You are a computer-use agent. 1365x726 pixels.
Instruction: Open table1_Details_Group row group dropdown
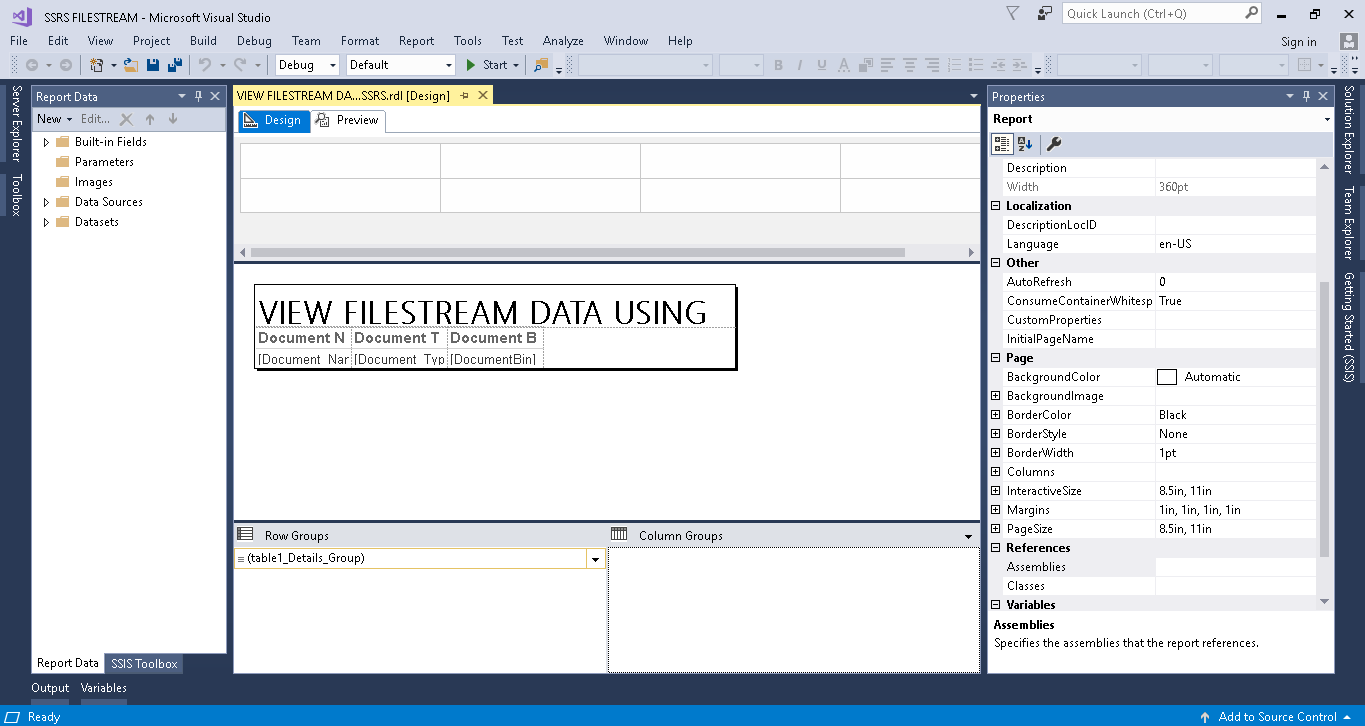pos(595,559)
